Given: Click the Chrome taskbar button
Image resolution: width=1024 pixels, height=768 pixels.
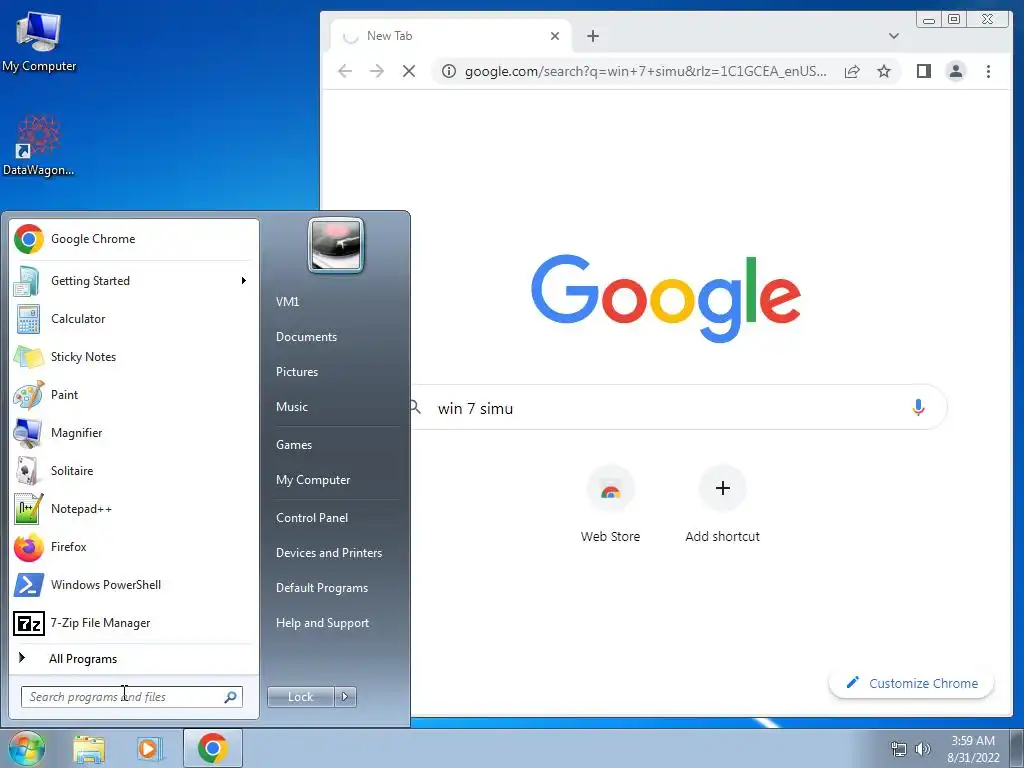Looking at the screenshot, I should (213, 748).
